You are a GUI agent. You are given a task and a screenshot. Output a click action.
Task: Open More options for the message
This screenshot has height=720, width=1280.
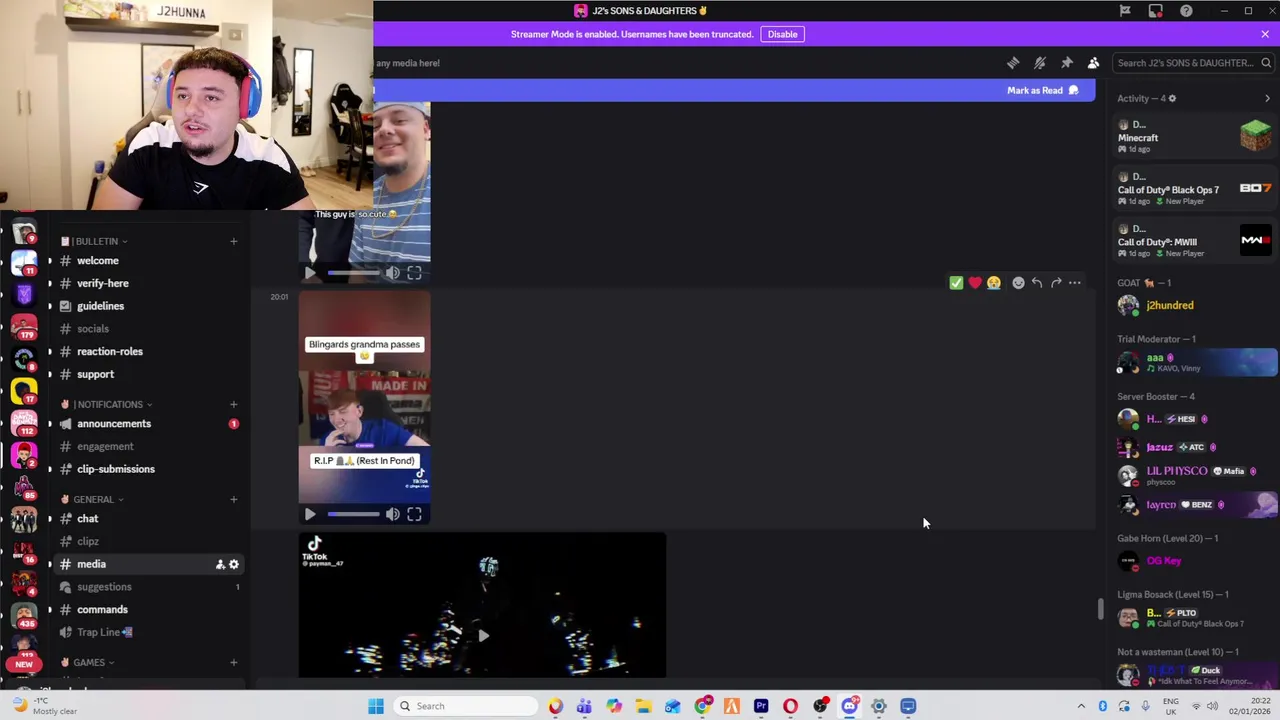coord(1075,283)
